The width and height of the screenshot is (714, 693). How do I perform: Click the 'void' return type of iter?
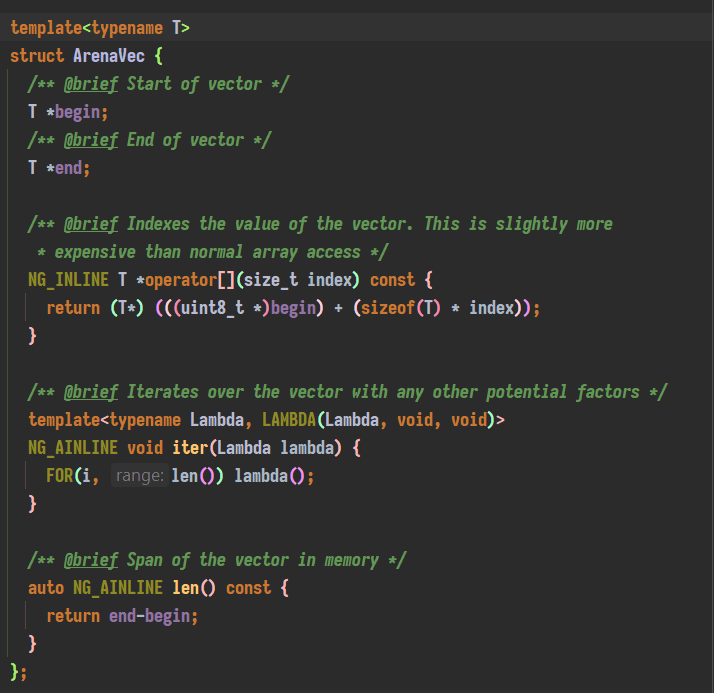pyautogui.click(x=145, y=448)
